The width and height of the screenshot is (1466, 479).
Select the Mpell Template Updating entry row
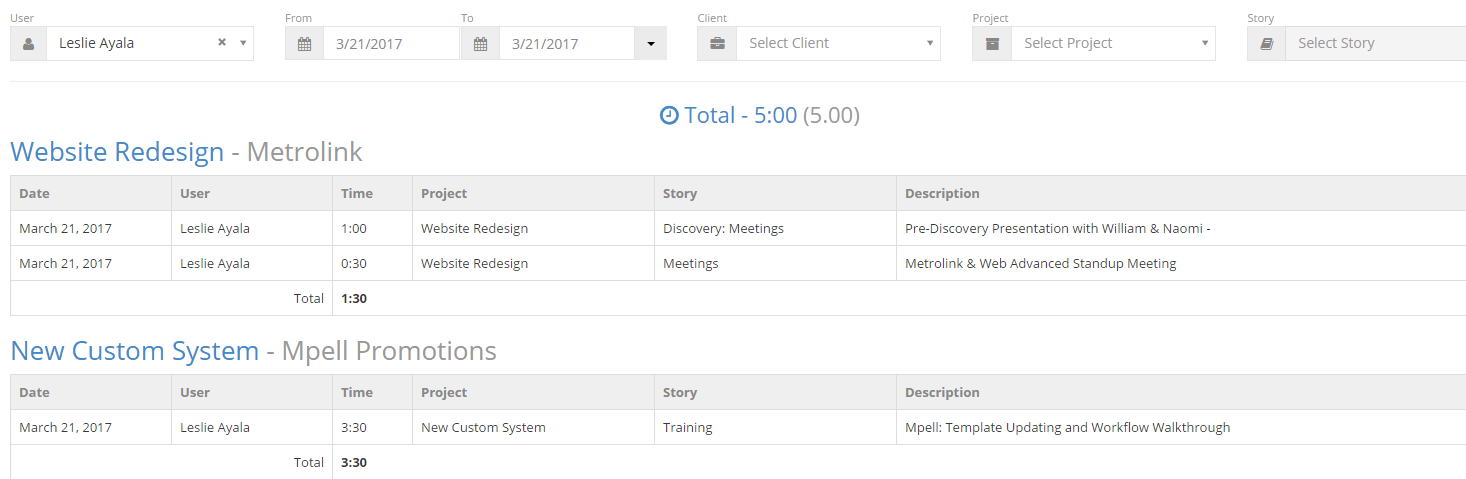click(1067, 428)
